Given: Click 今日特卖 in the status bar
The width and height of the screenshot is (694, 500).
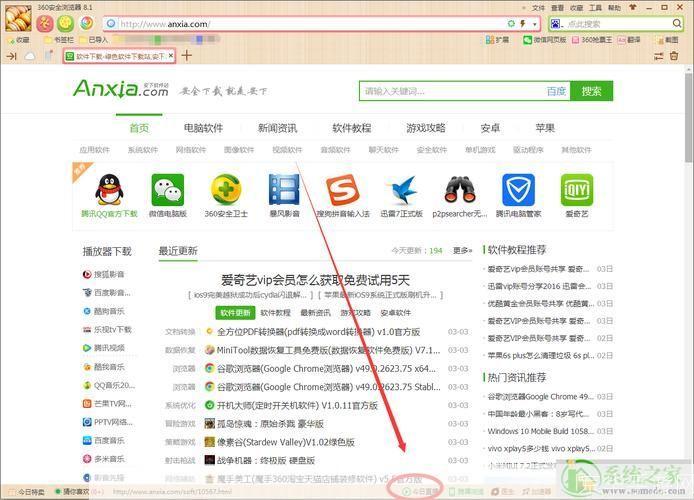Looking at the screenshot, I should click(x=27, y=492).
